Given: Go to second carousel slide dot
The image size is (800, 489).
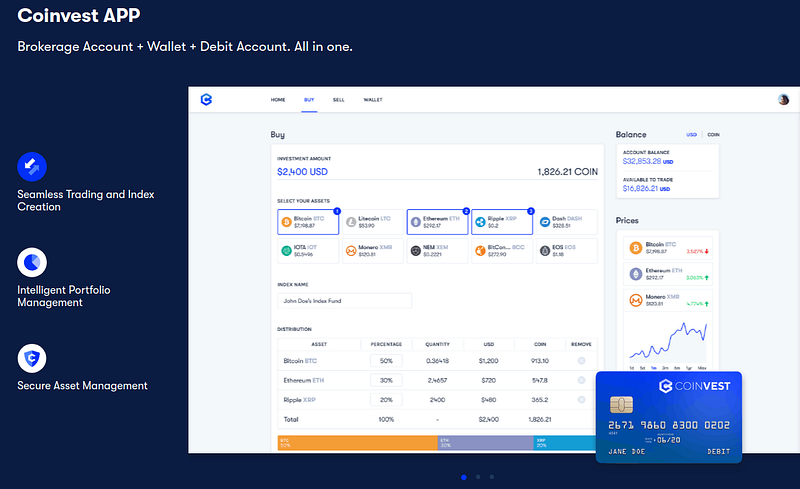Looking at the screenshot, I should 478,477.
